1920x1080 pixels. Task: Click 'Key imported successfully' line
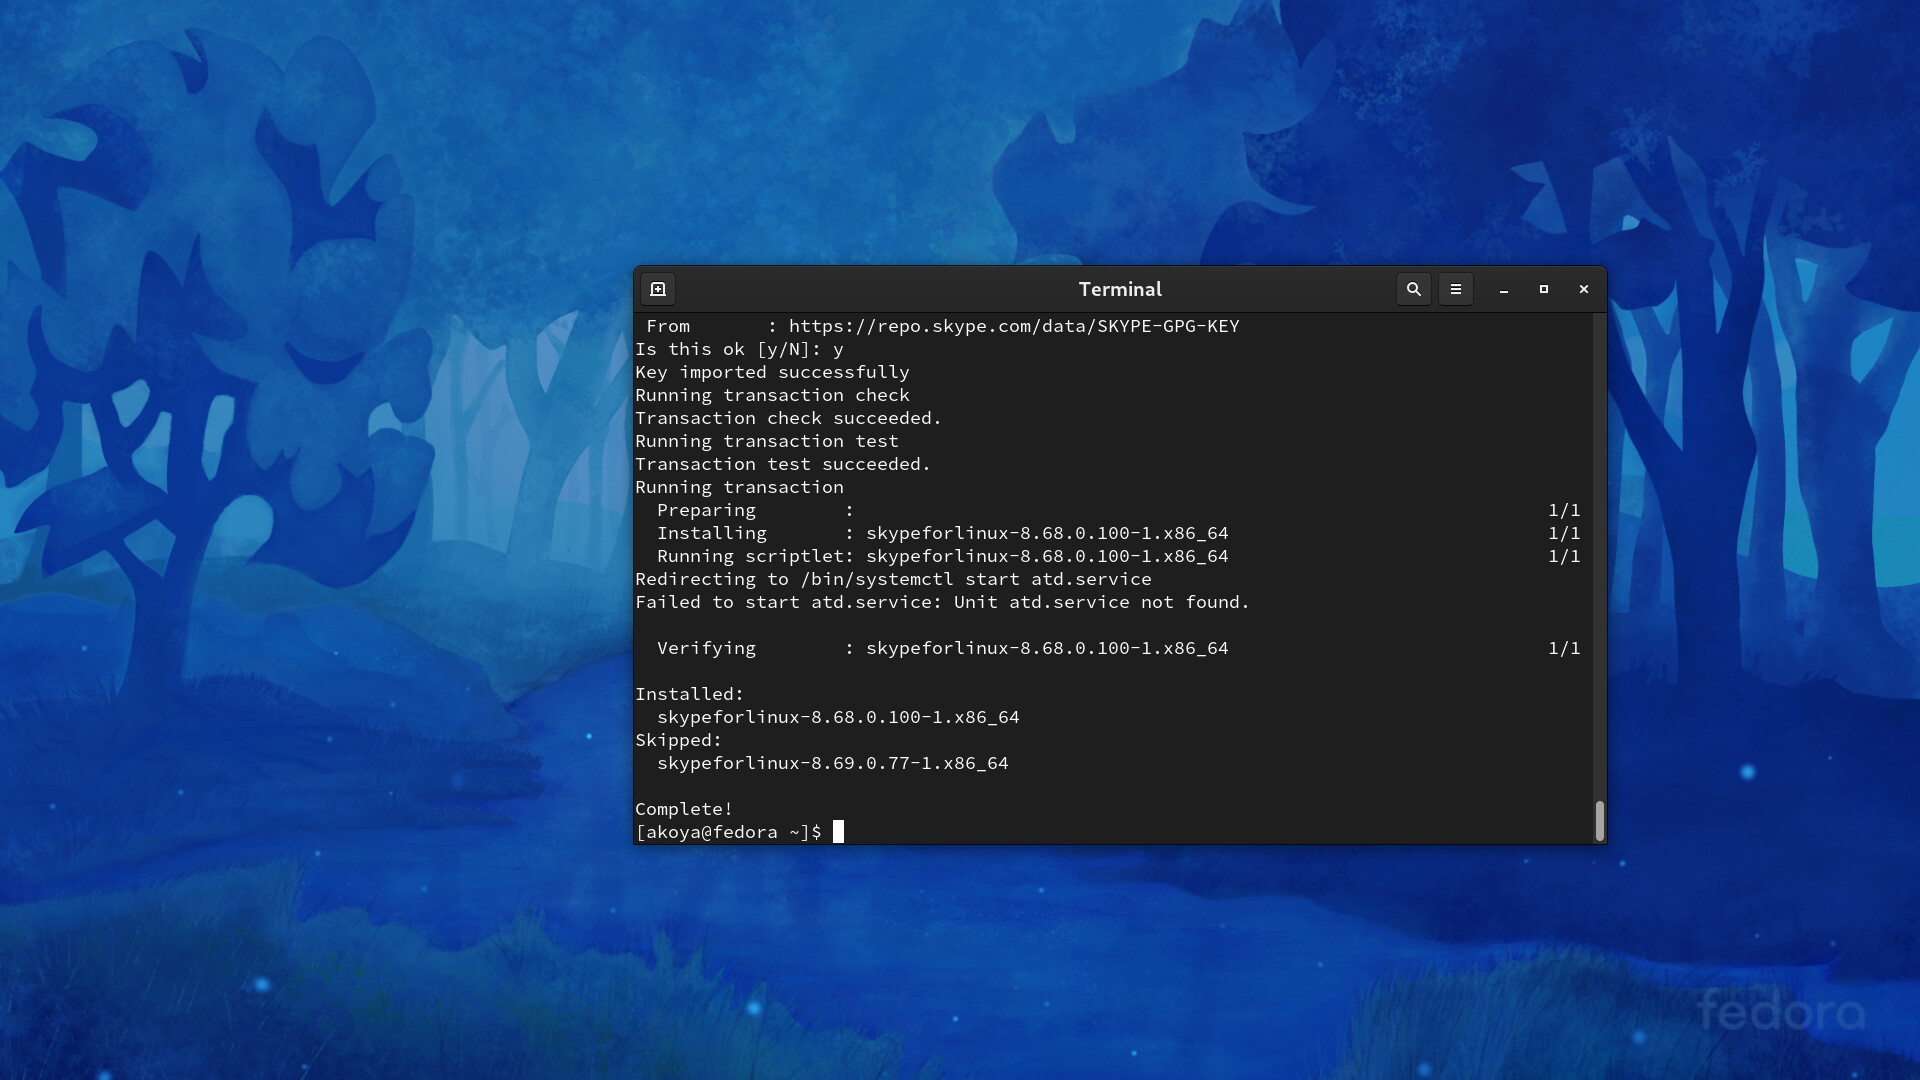tap(772, 372)
